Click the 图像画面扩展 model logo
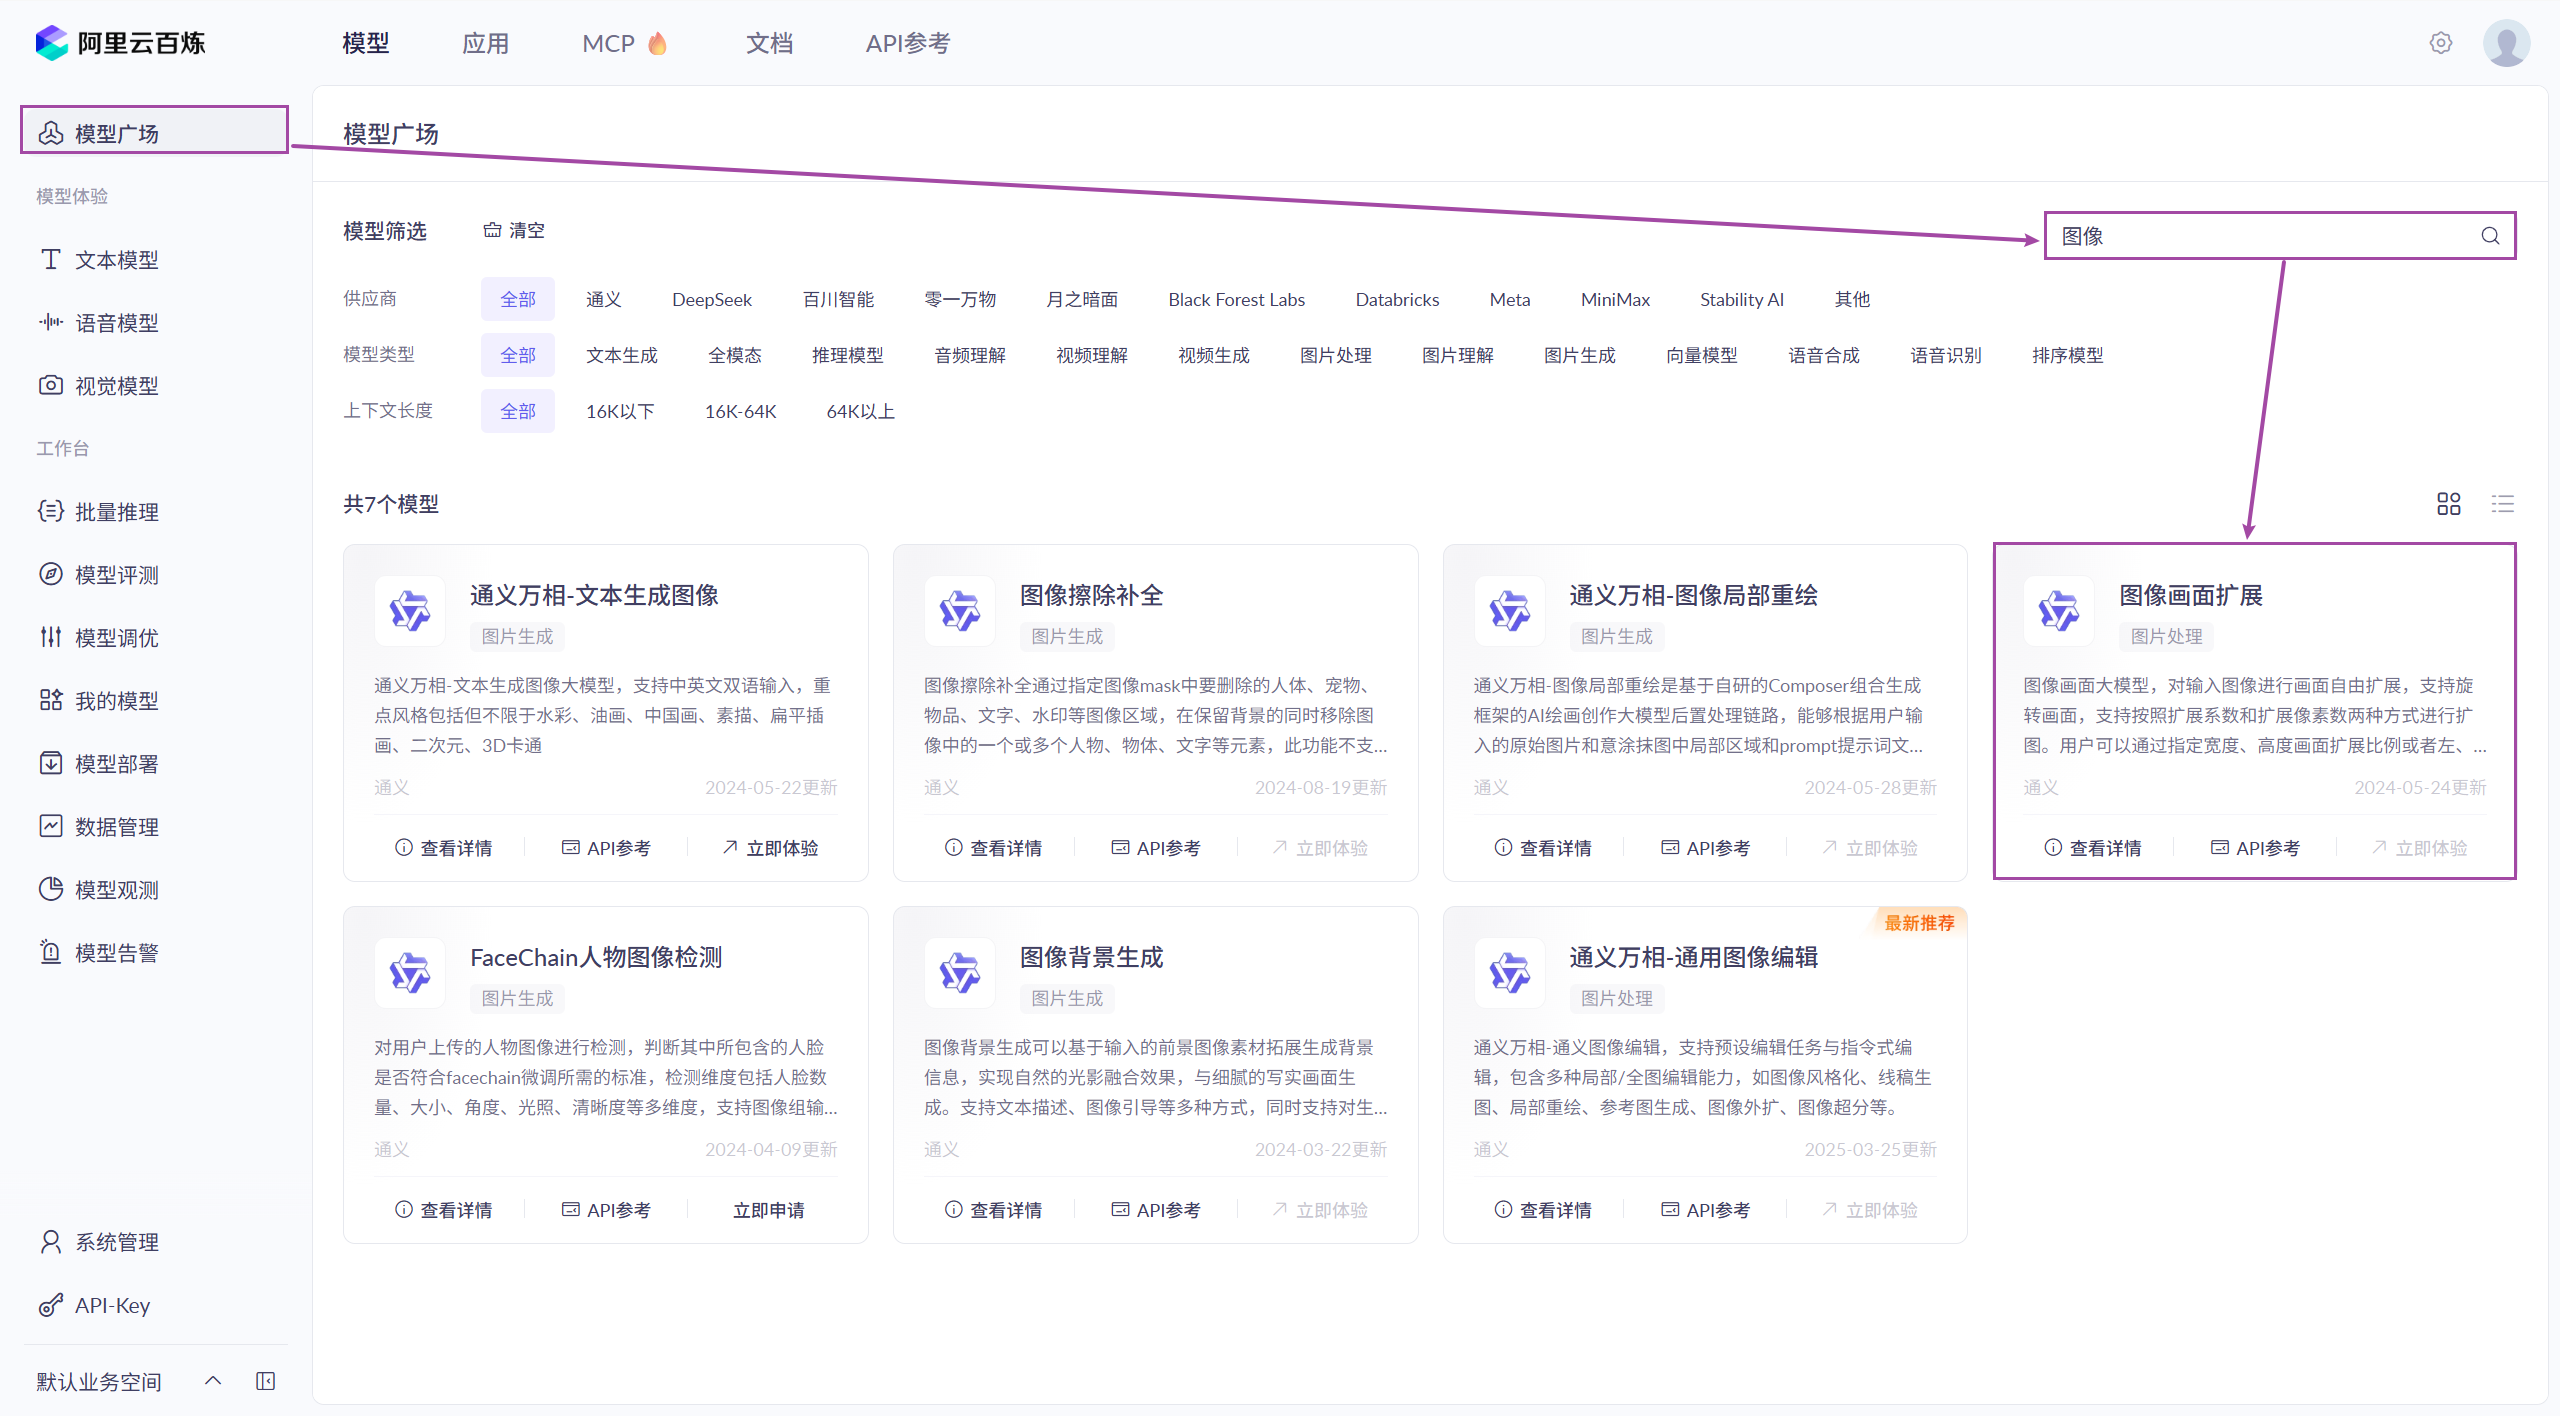This screenshot has width=2560, height=1416. (x=2059, y=611)
